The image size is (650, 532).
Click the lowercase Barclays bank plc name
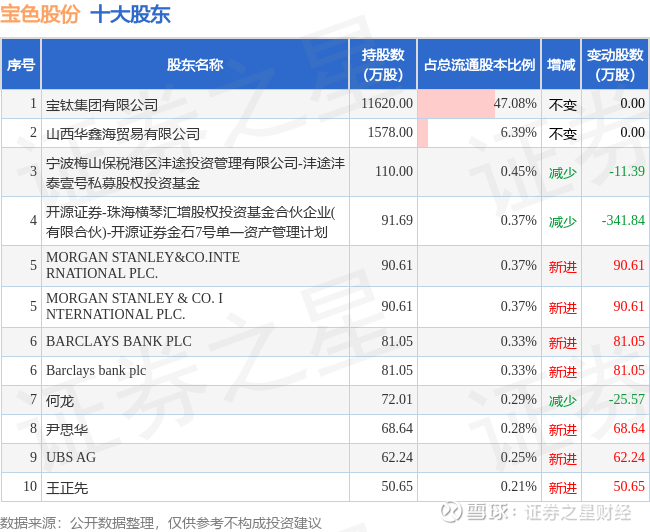coord(96,370)
